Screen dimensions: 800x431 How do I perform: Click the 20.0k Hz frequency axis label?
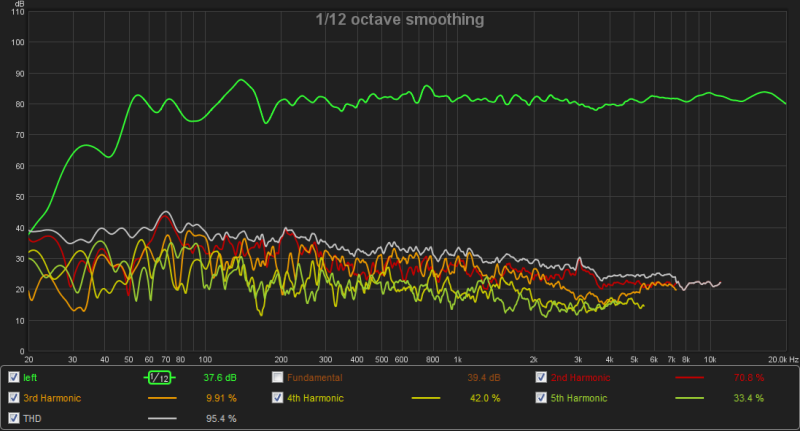point(783,360)
